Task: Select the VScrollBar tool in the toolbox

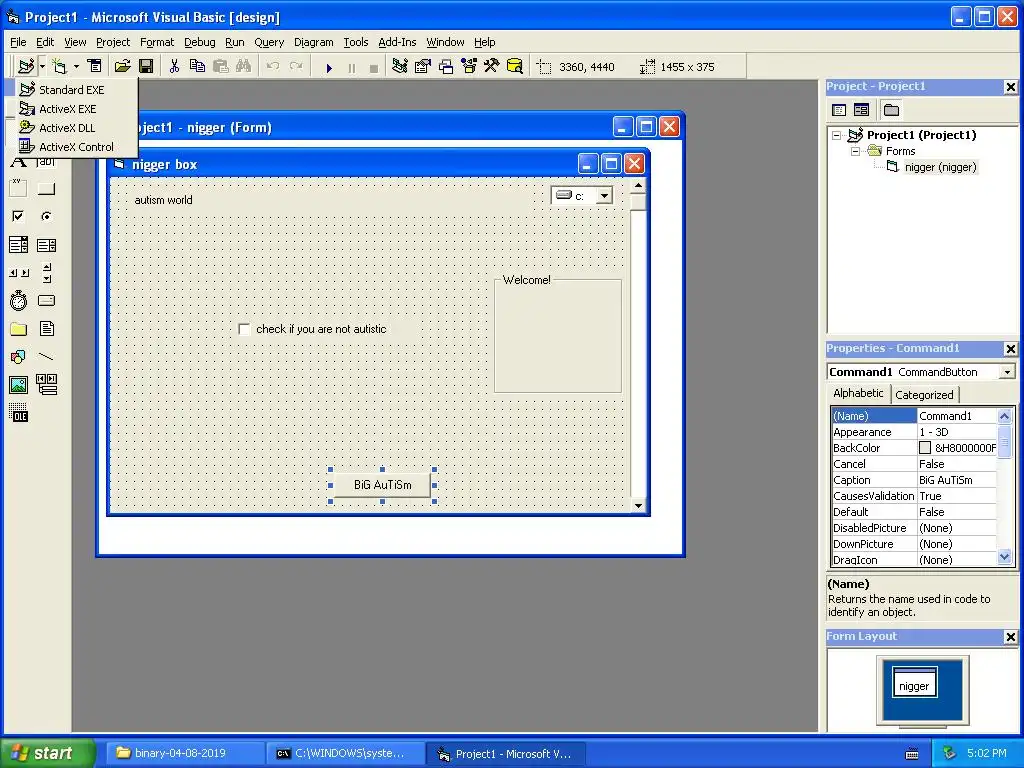Action: point(46,273)
